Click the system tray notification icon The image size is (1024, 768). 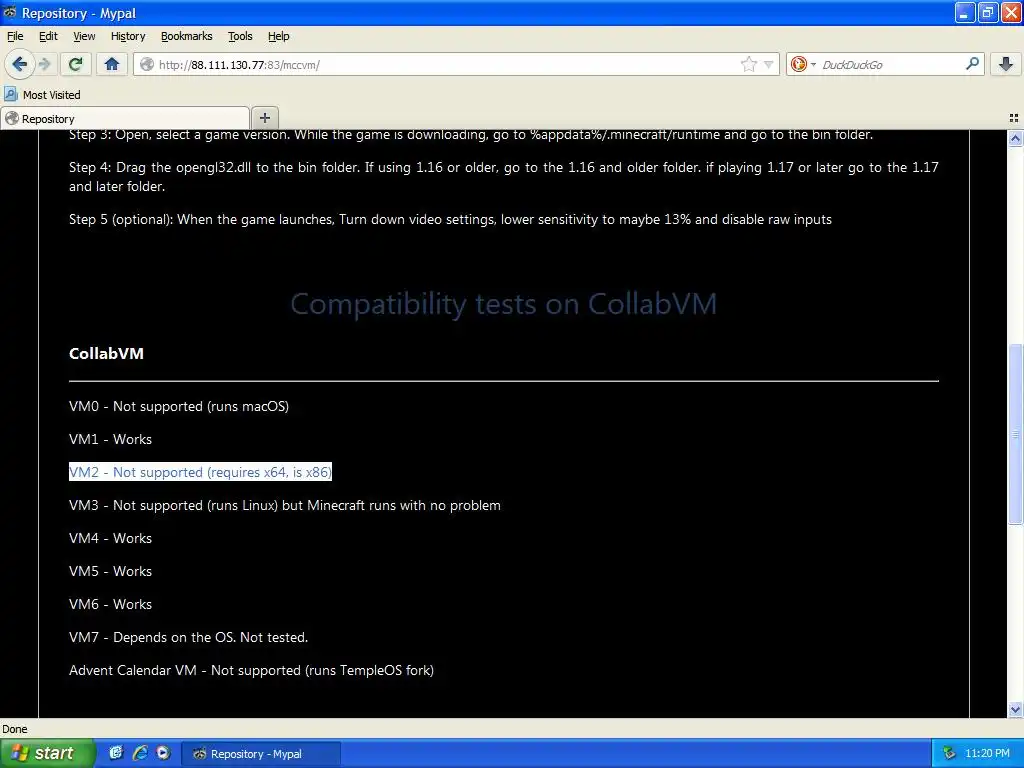click(x=949, y=753)
